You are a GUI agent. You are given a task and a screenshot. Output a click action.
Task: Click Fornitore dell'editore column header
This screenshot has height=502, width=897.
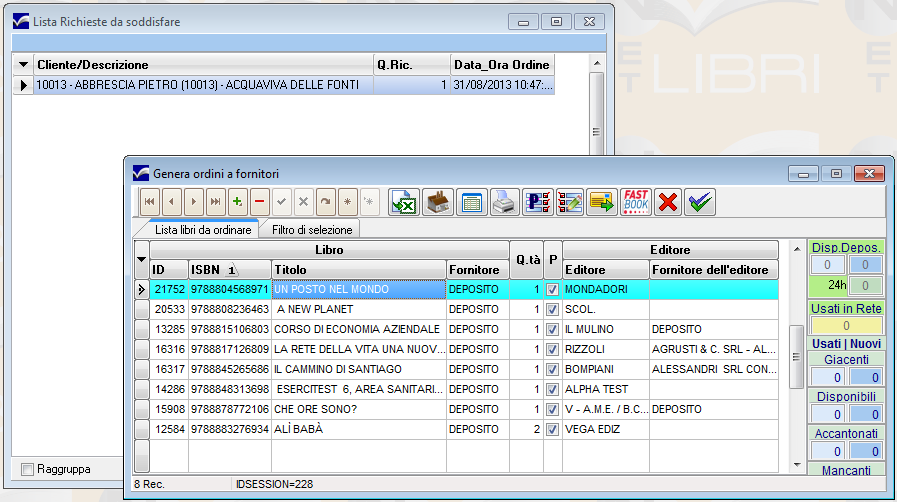(x=713, y=270)
